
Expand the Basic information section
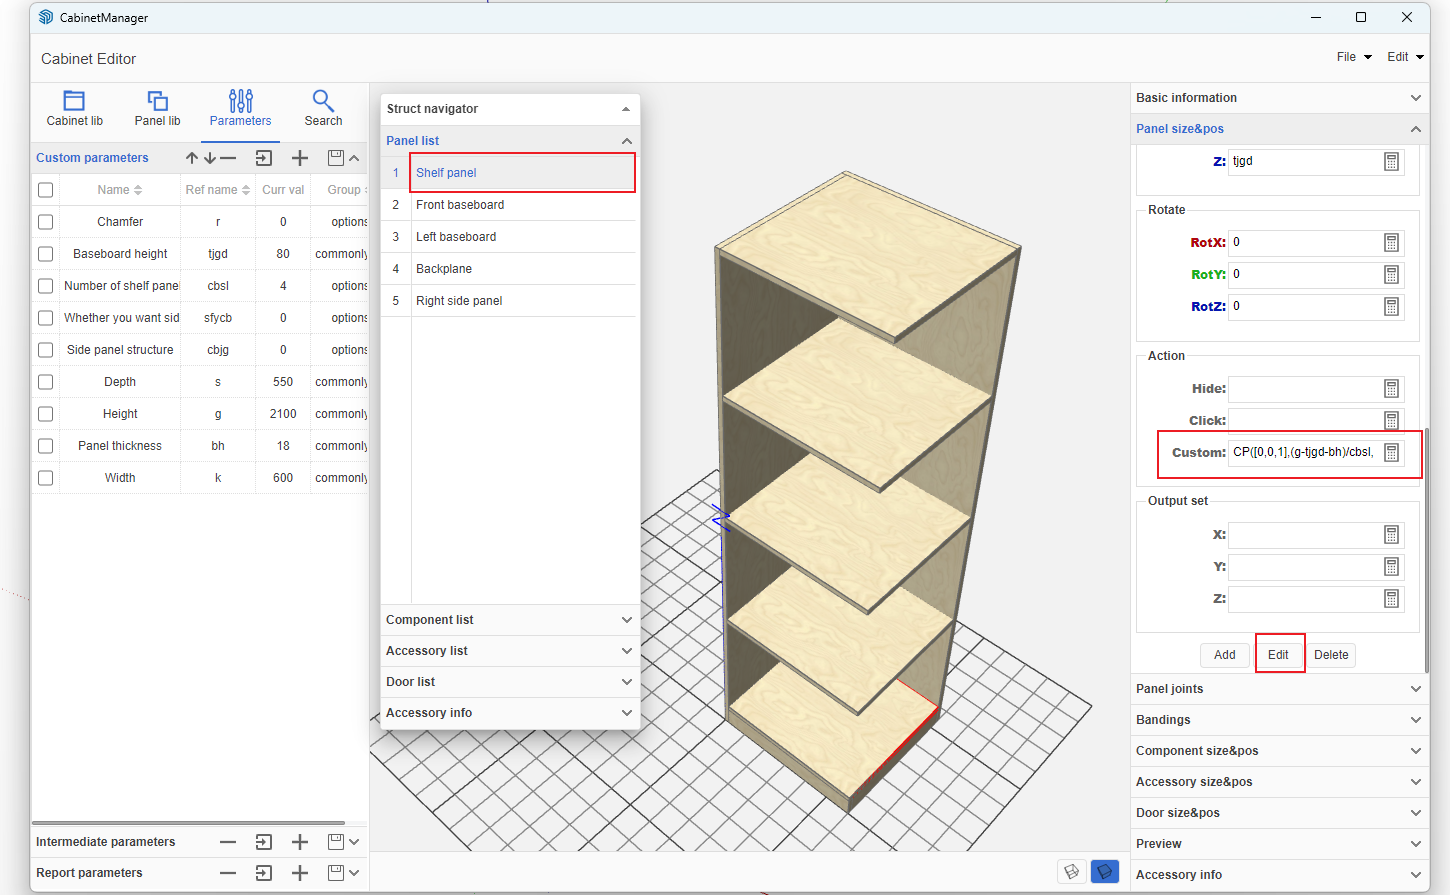tap(1277, 98)
